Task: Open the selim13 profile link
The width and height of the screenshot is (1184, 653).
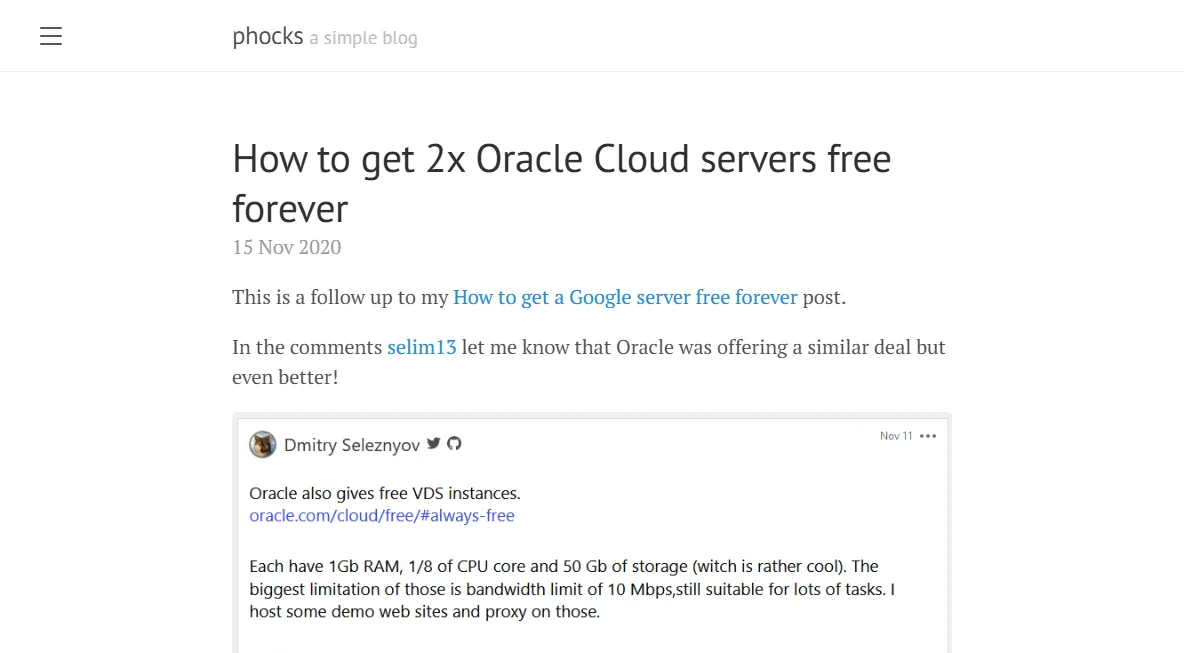Action: click(x=422, y=347)
